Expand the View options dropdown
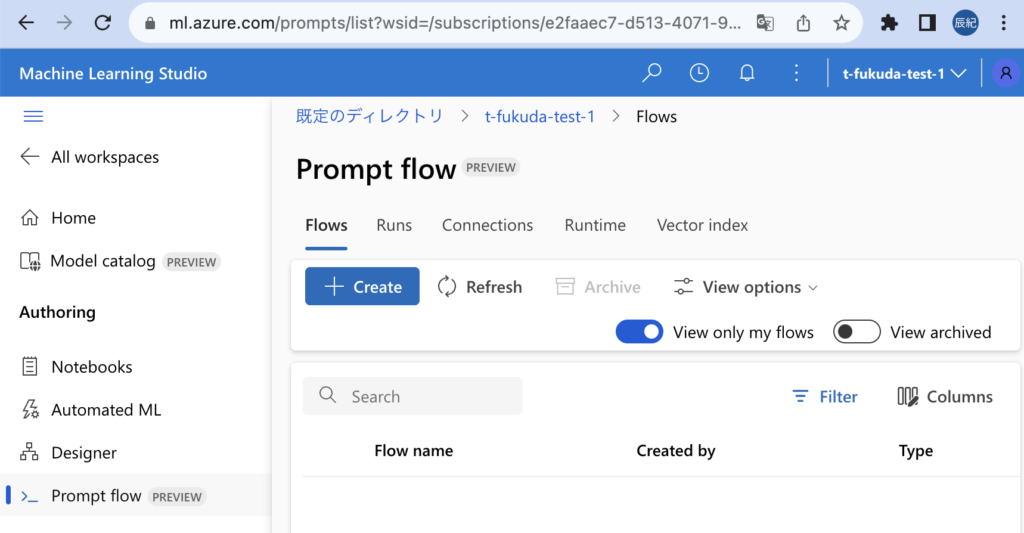Viewport: 1024px width, 533px height. tap(745, 287)
